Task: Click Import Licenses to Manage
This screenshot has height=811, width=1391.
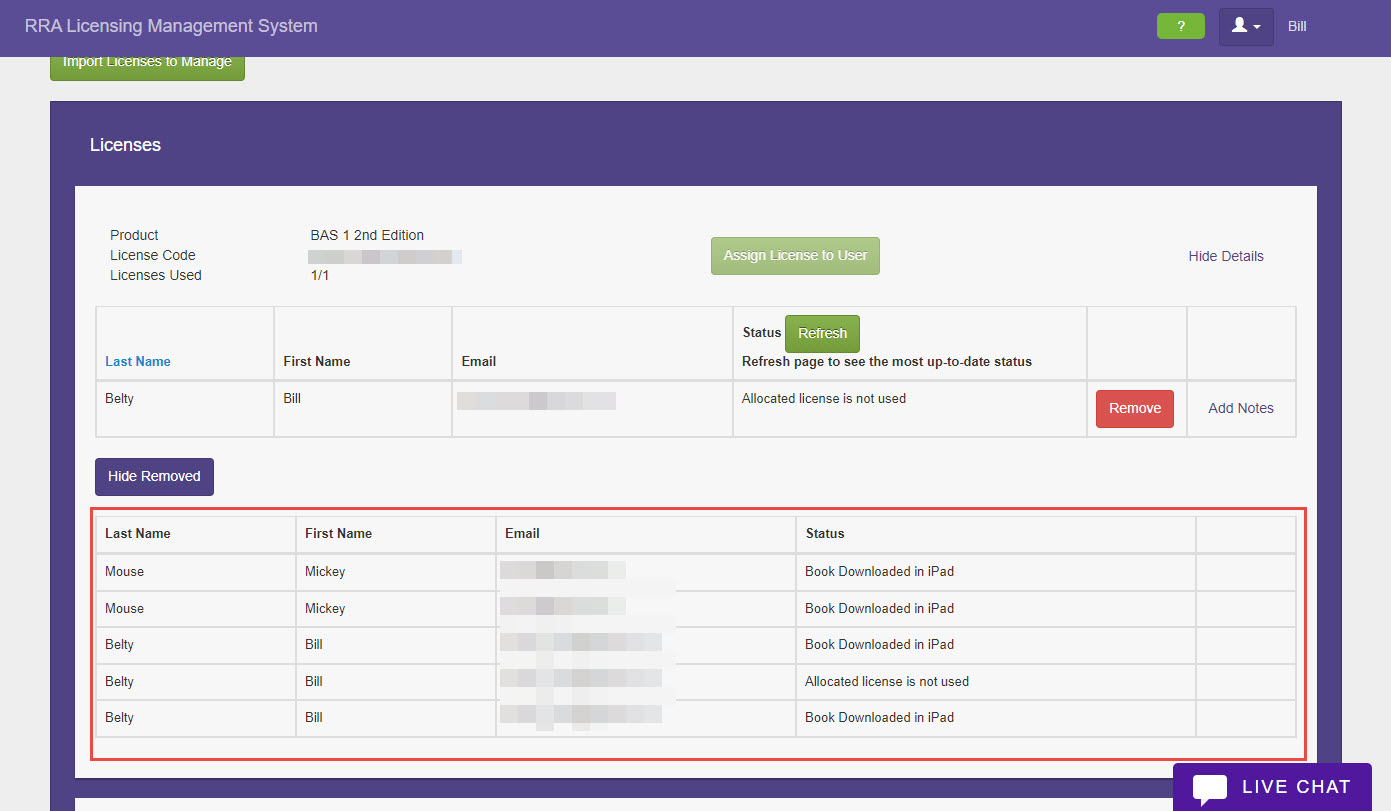Action: point(147,61)
